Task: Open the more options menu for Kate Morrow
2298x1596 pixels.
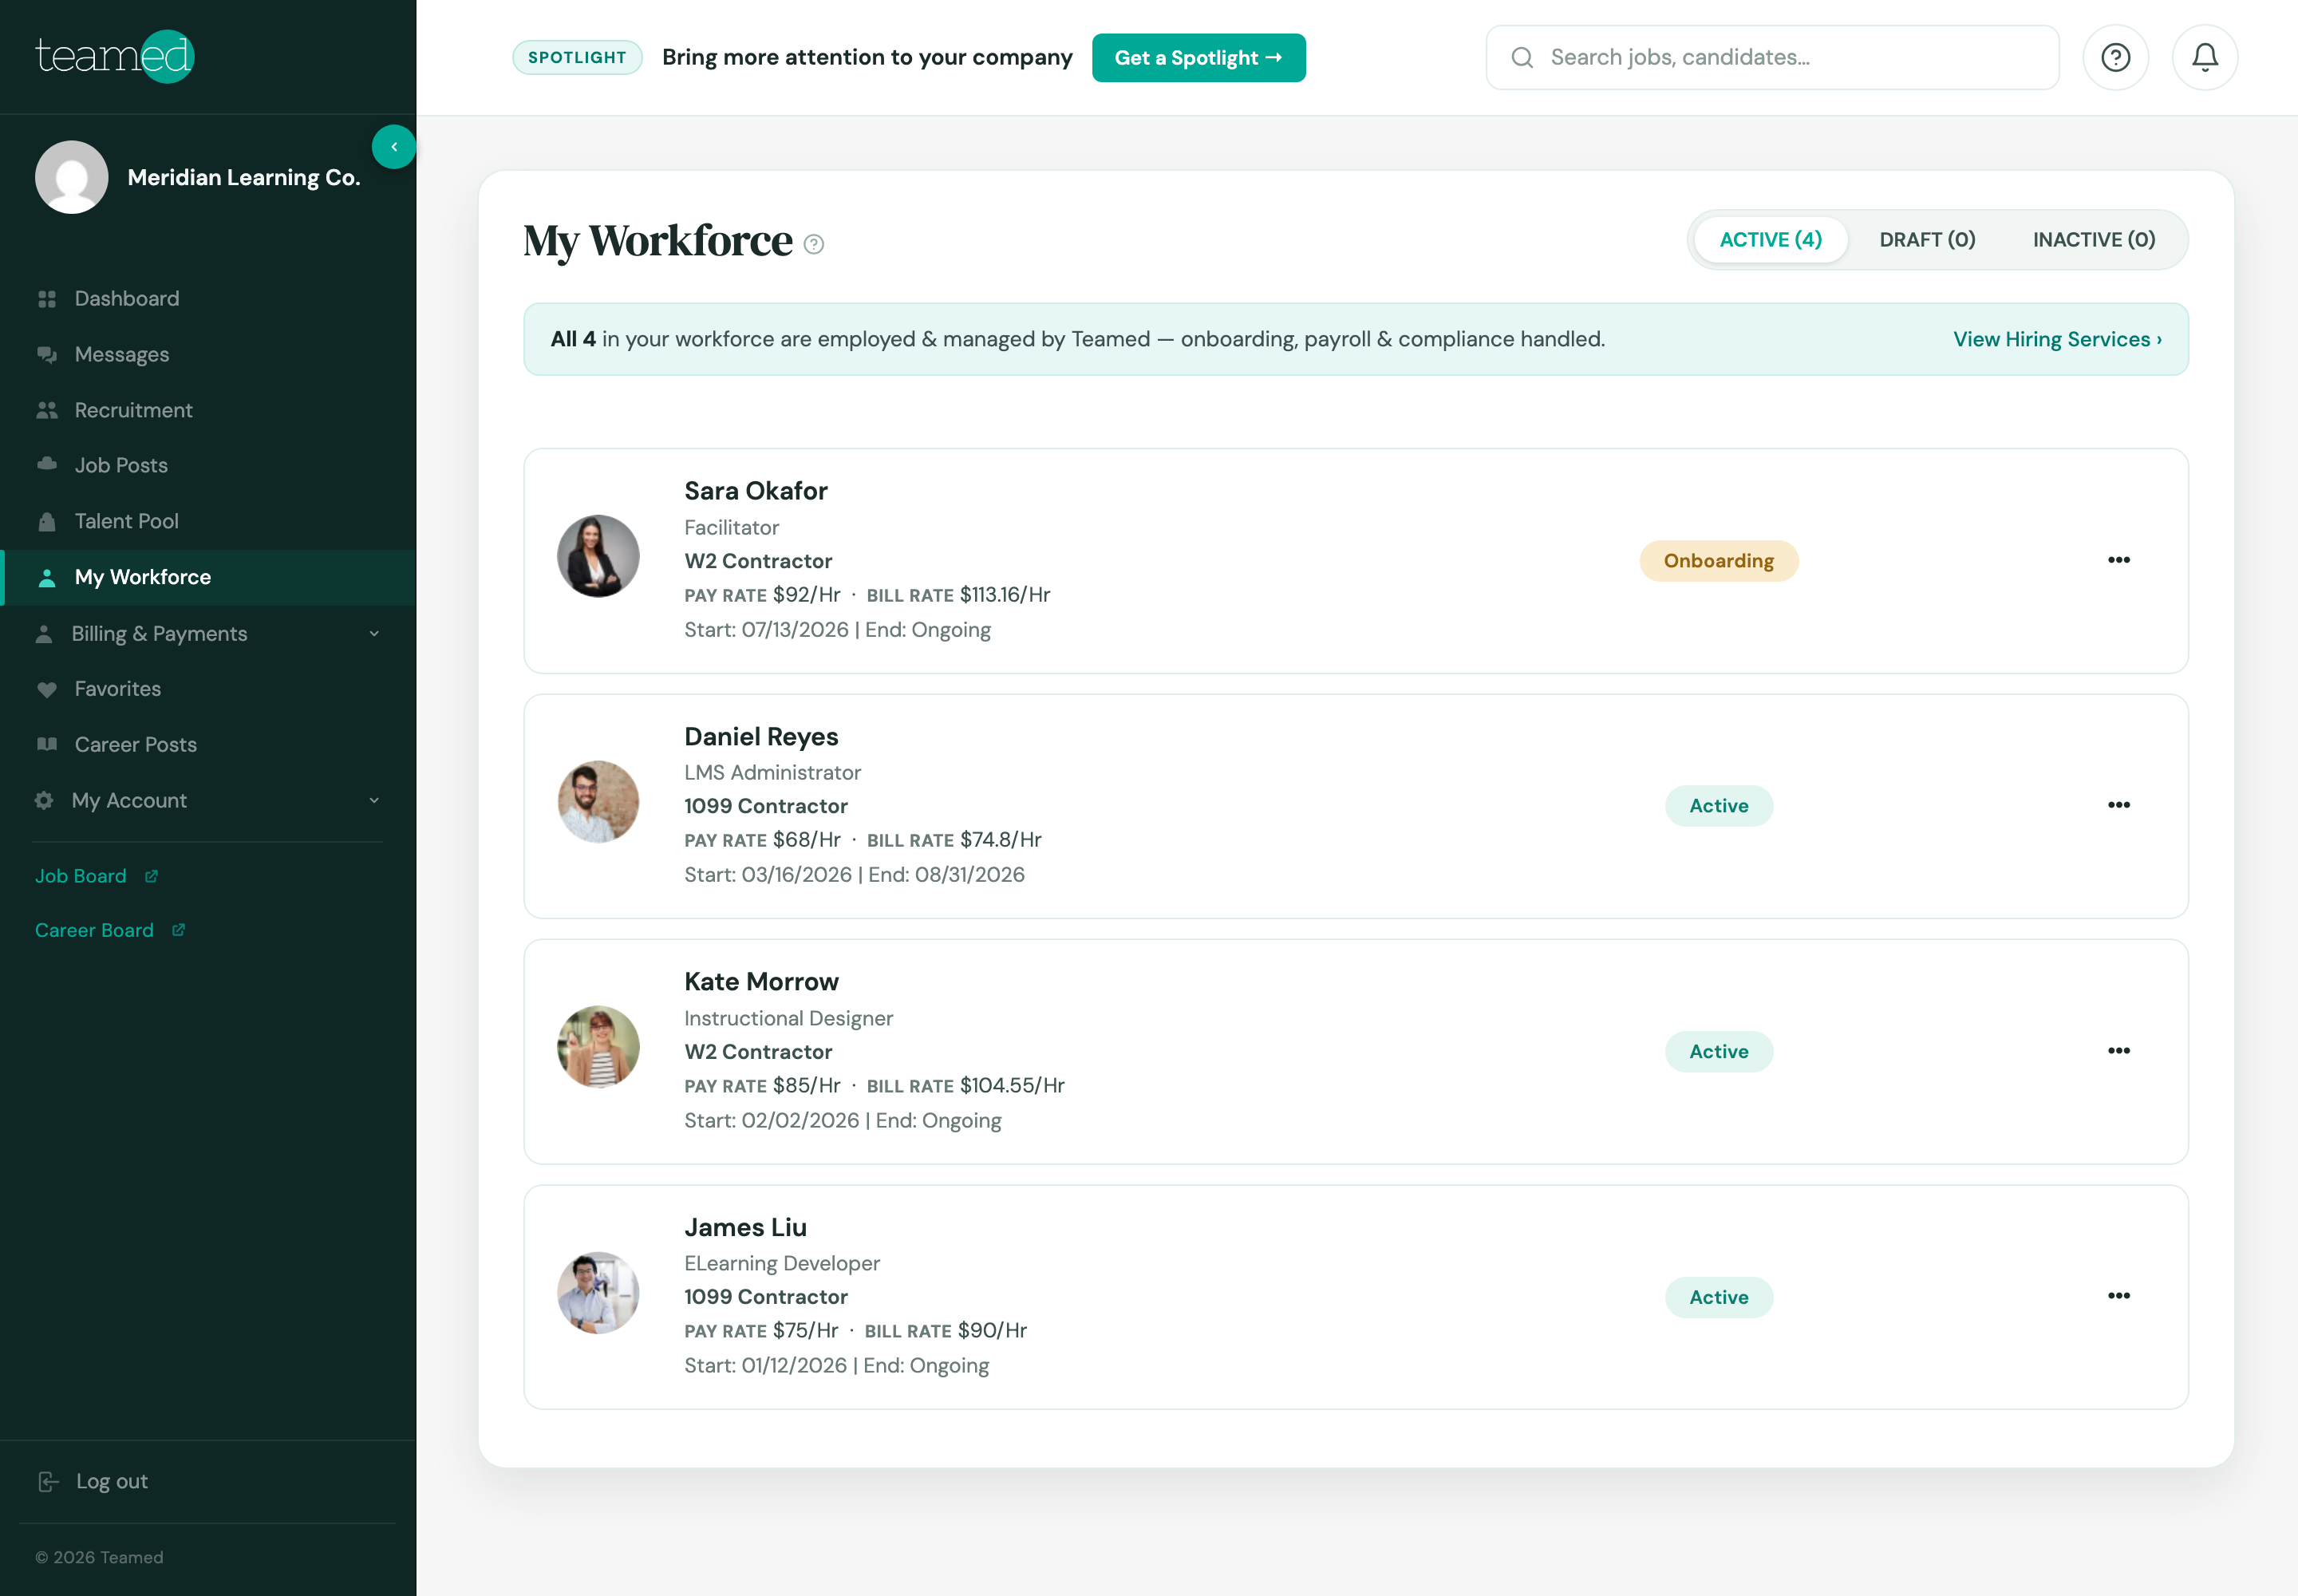Action: pos(2118,1051)
